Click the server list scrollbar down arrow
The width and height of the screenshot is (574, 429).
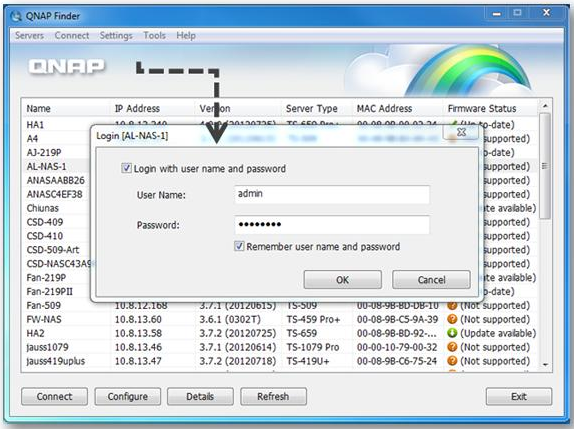[x=545, y=365]
